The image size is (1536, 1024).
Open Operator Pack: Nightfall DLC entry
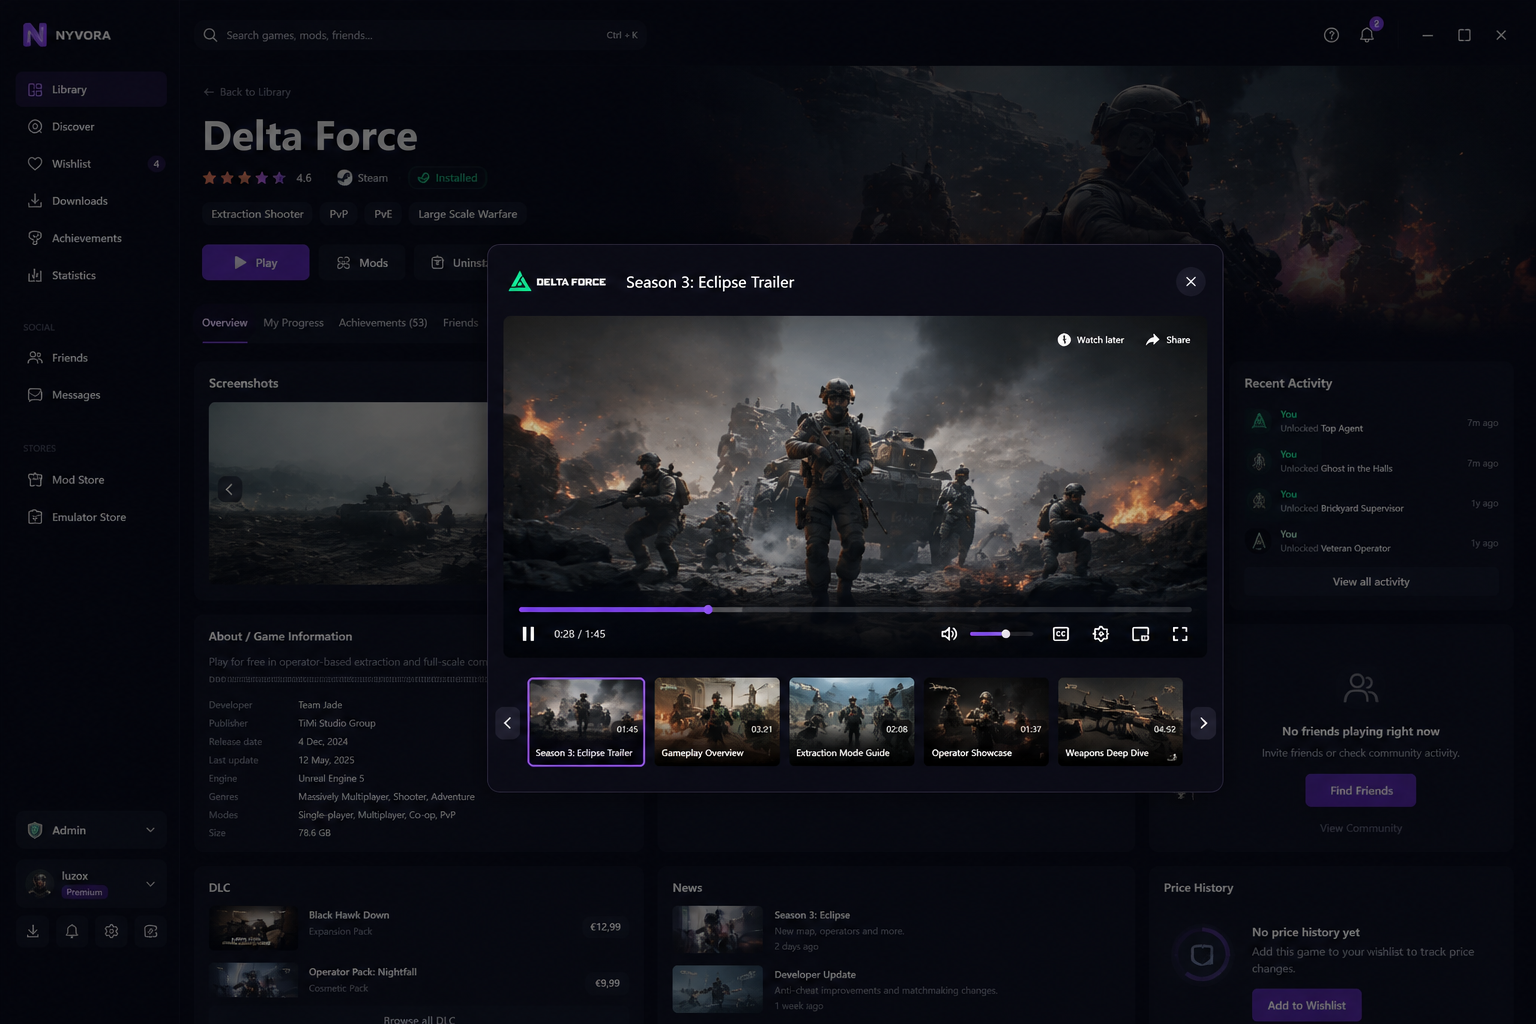click(419, 982)
